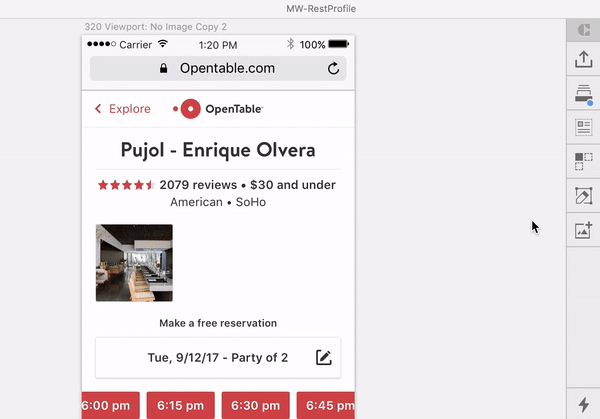Image resolution: width=600 pixels, height=419 pixels.
Task: Edit reservation using the pencil icon
Action: 323,357
